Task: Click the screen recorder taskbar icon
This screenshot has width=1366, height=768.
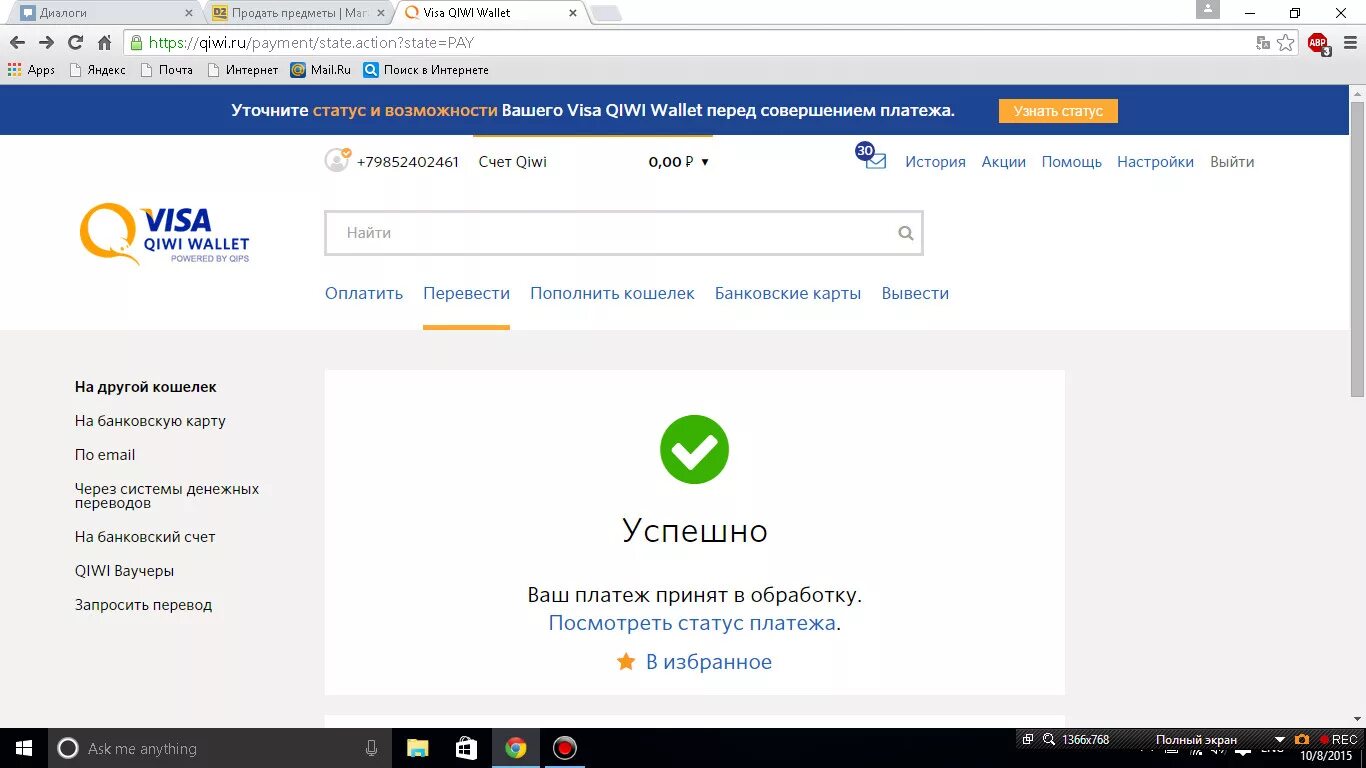Action: (x=565, y=748)
